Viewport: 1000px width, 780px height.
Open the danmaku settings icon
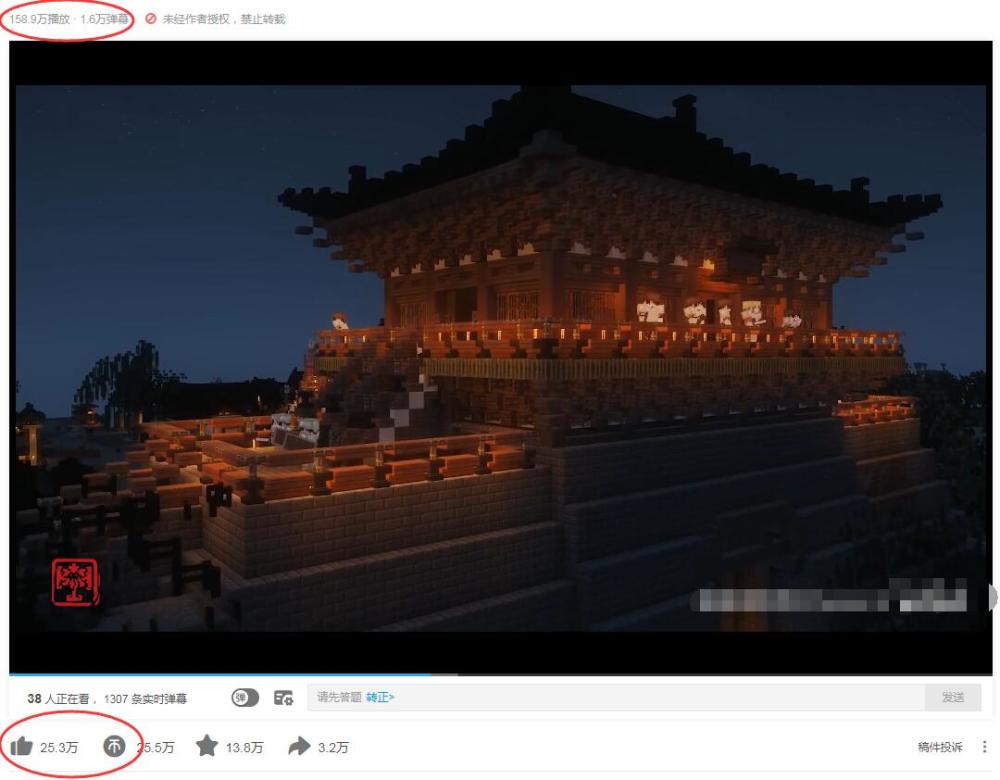coord(283,698)
